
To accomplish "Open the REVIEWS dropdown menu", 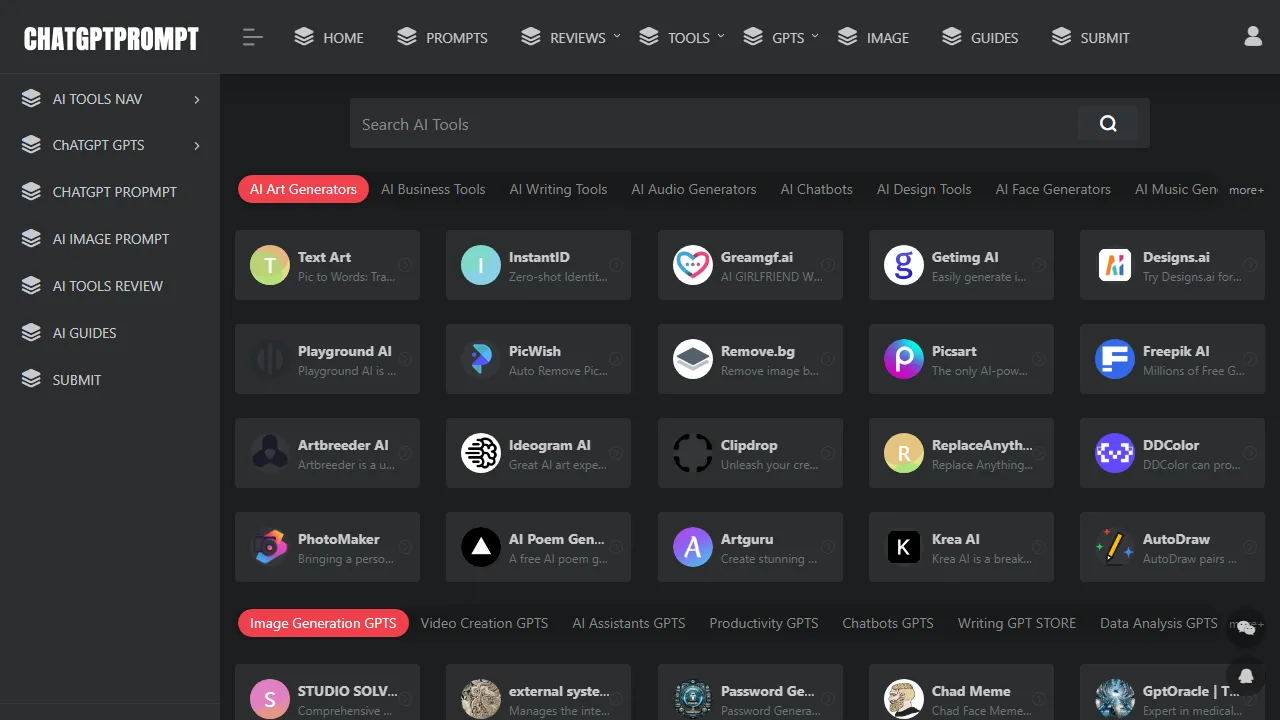I will pos(578,37).
